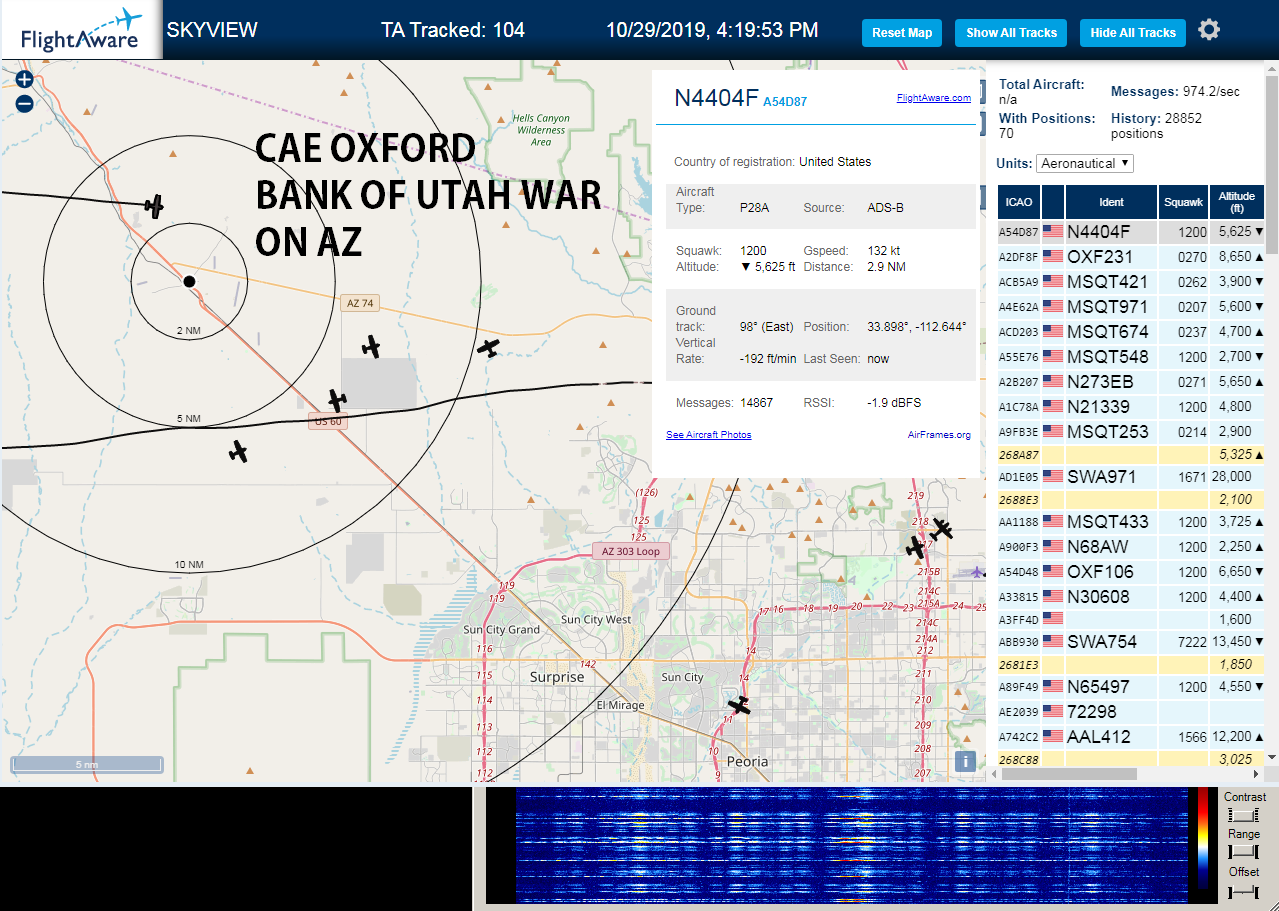Select the aircraft icon near Peoria

tap(739, 706)
